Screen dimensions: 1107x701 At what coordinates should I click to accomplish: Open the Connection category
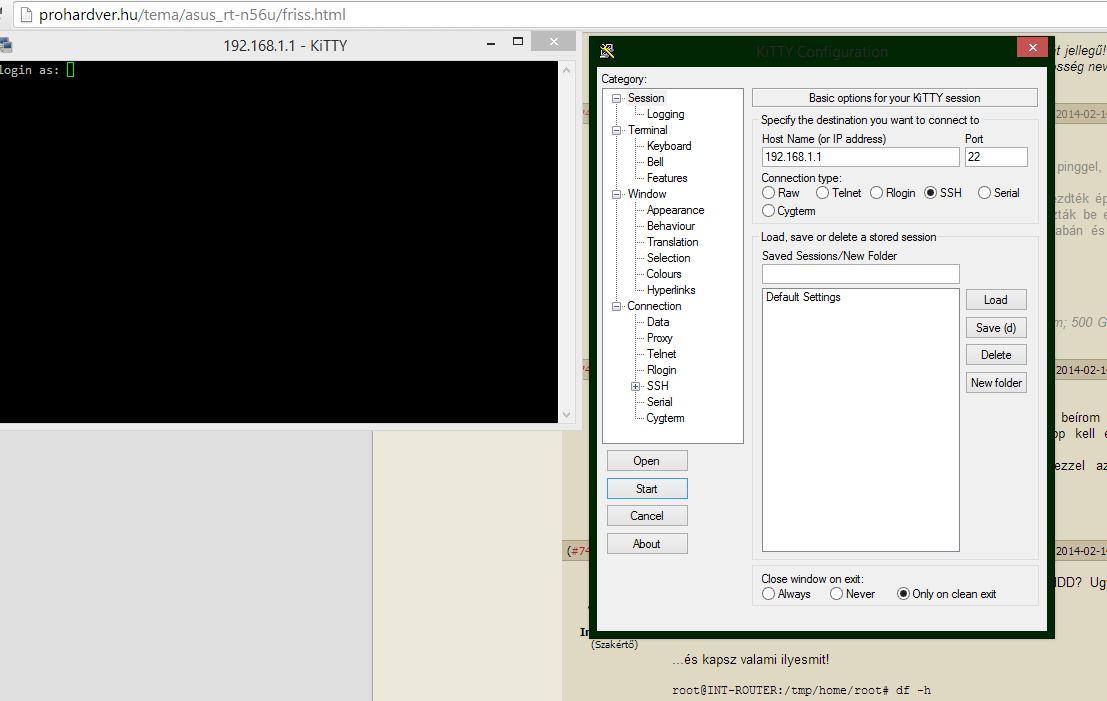point(654,306)
